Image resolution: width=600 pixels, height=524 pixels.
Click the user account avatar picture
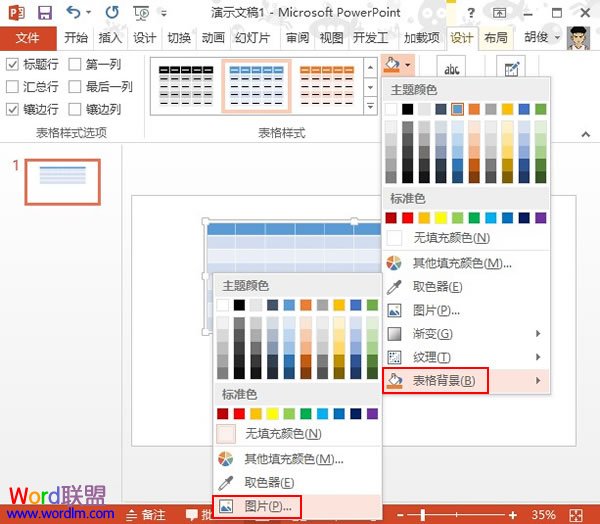(578, 38)
